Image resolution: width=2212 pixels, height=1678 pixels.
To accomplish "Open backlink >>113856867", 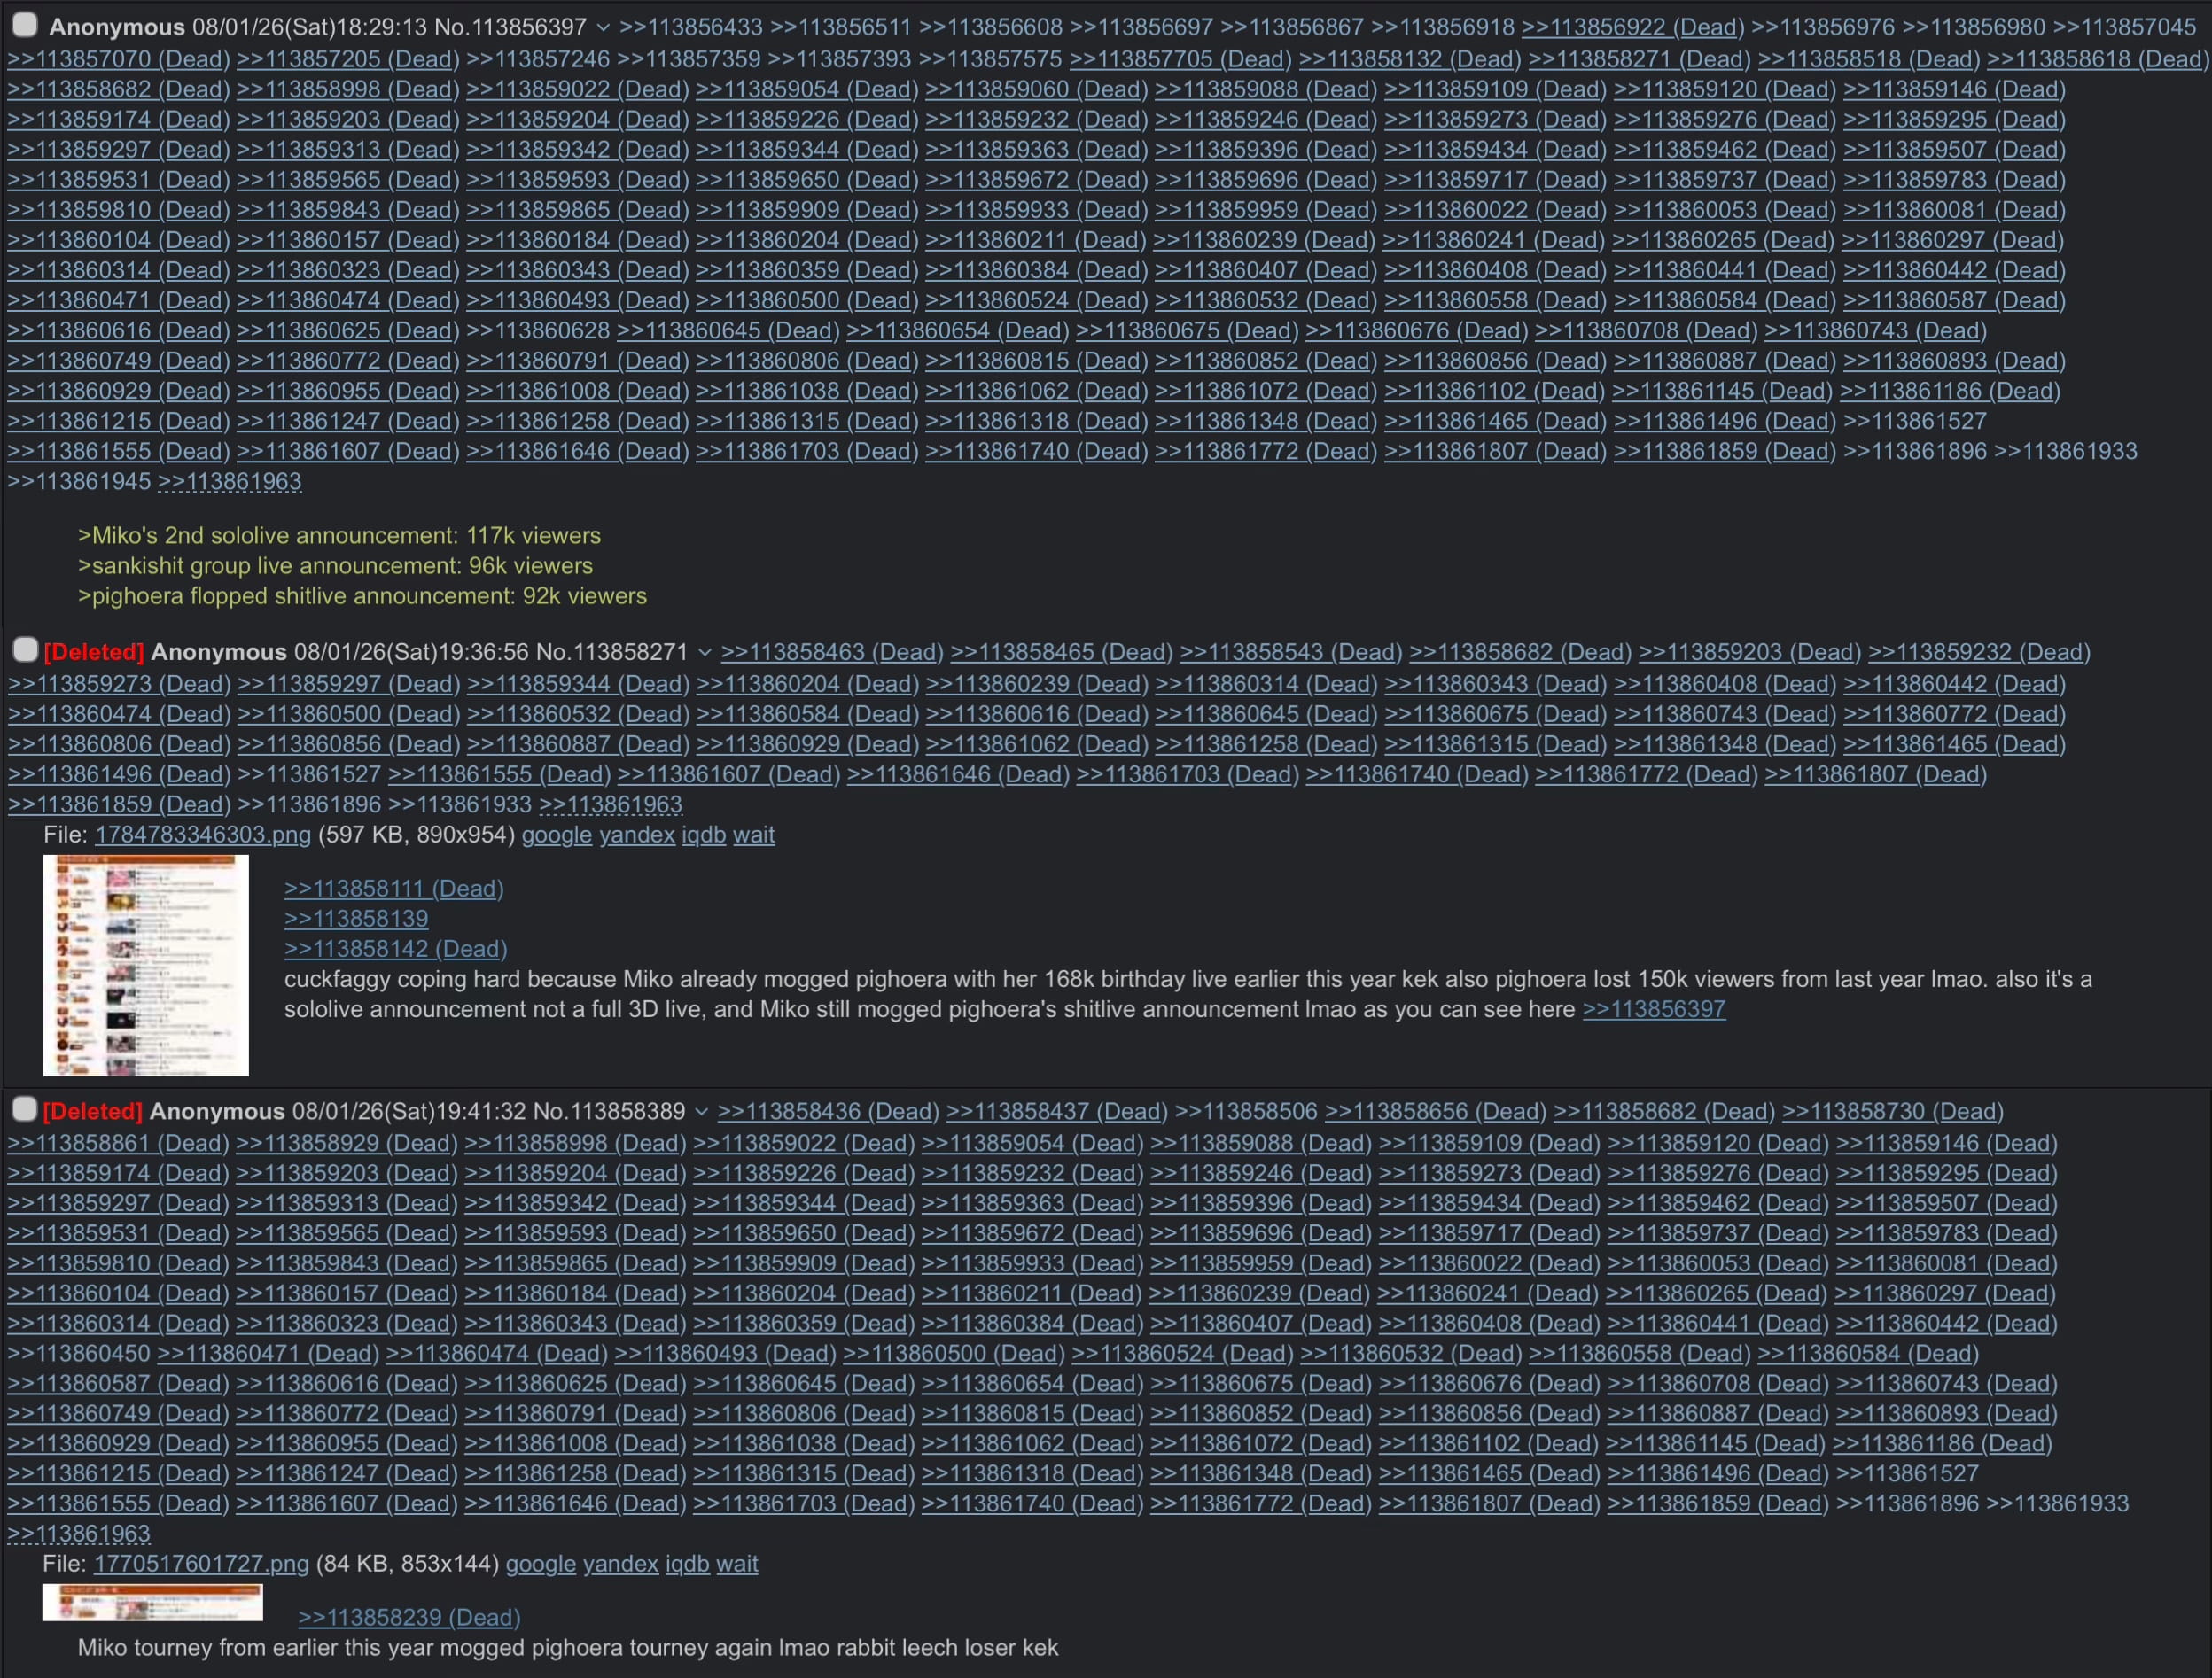I will (x=1292, y=28).
